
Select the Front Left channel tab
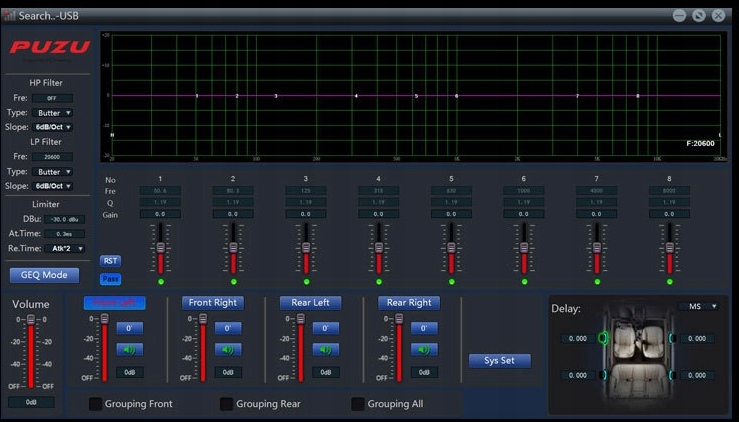[114, 303]
